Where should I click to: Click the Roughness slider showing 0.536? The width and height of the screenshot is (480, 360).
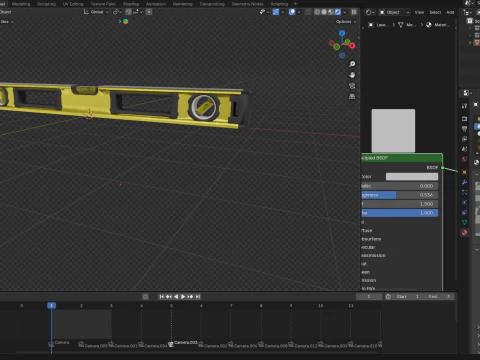coord(399,195)
